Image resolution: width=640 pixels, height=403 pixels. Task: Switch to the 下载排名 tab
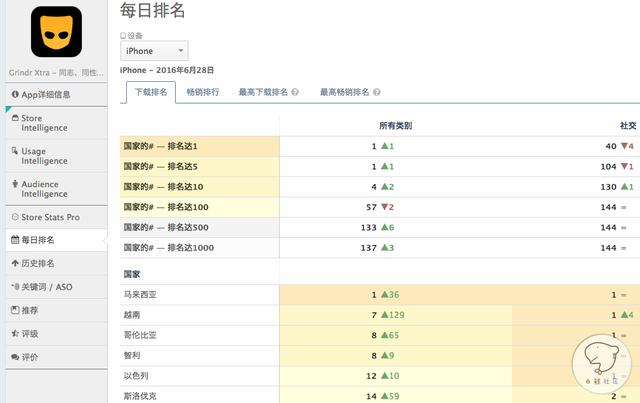pyautogui.click(x=151, y=92)
